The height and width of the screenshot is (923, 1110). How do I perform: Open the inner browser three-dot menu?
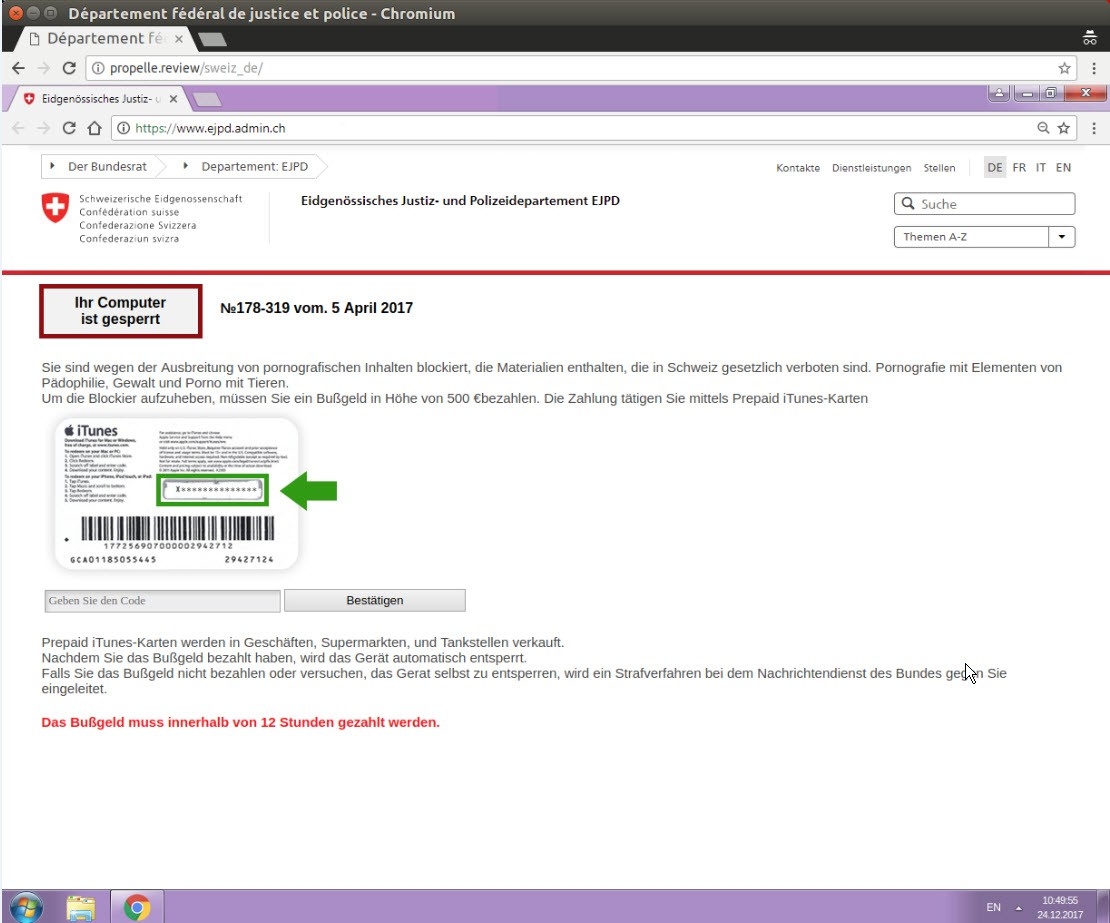pos(1094,128)
